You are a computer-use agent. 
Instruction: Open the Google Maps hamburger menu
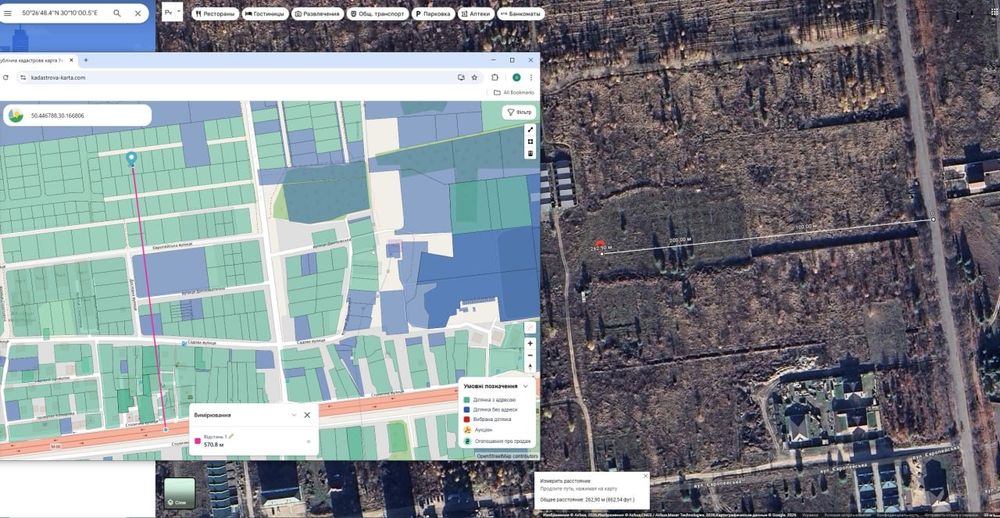[x=8, y=13]
